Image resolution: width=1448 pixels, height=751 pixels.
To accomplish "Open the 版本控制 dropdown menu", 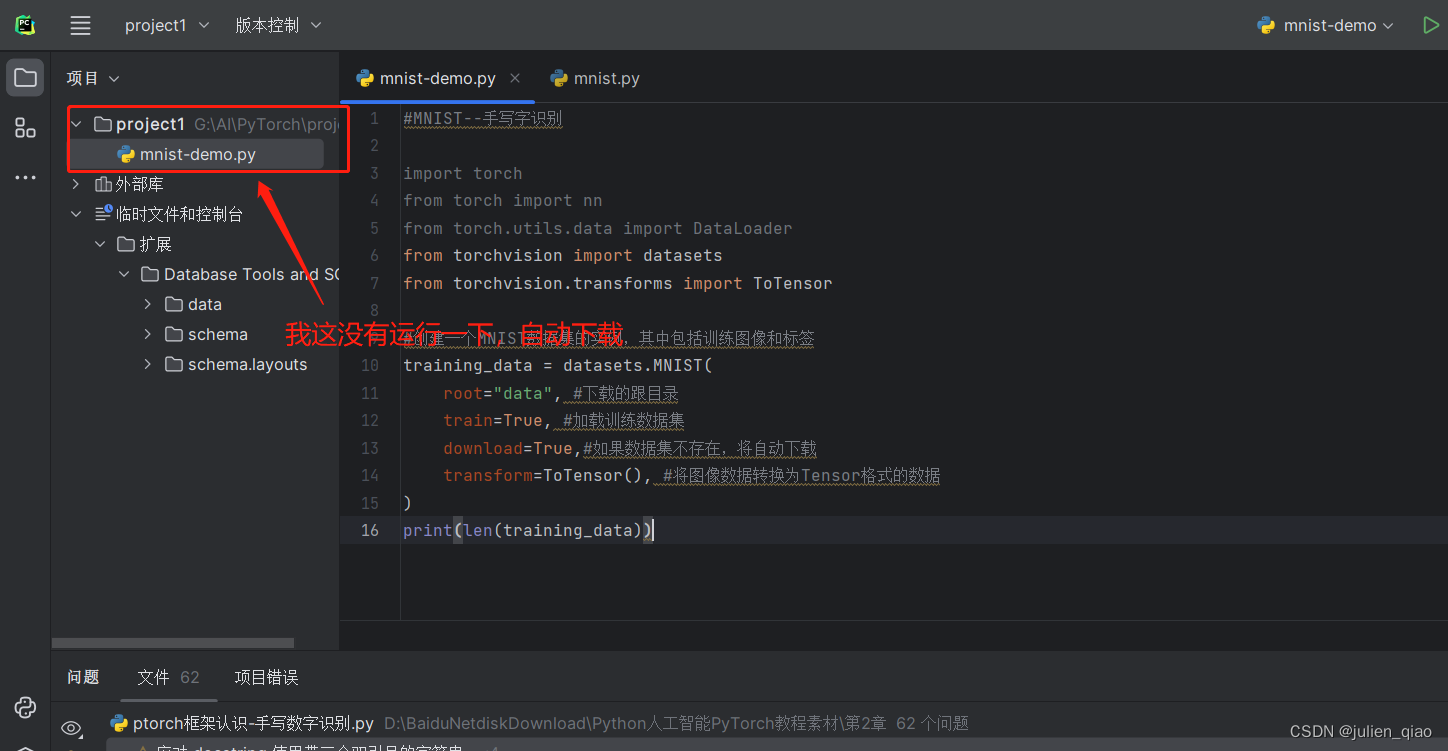I will (x=279, y=26).
